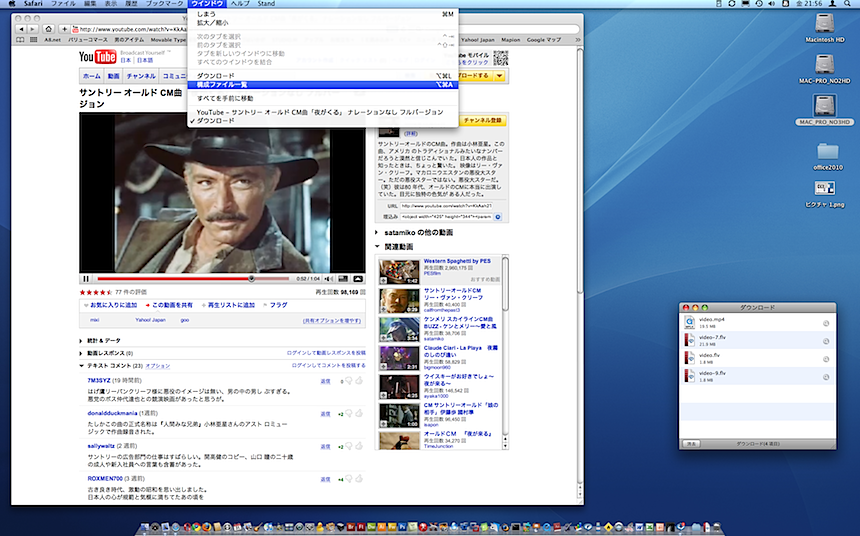Open the ヘルプ menu
Viewport: 860px width, 536px height.
(240, 3)
